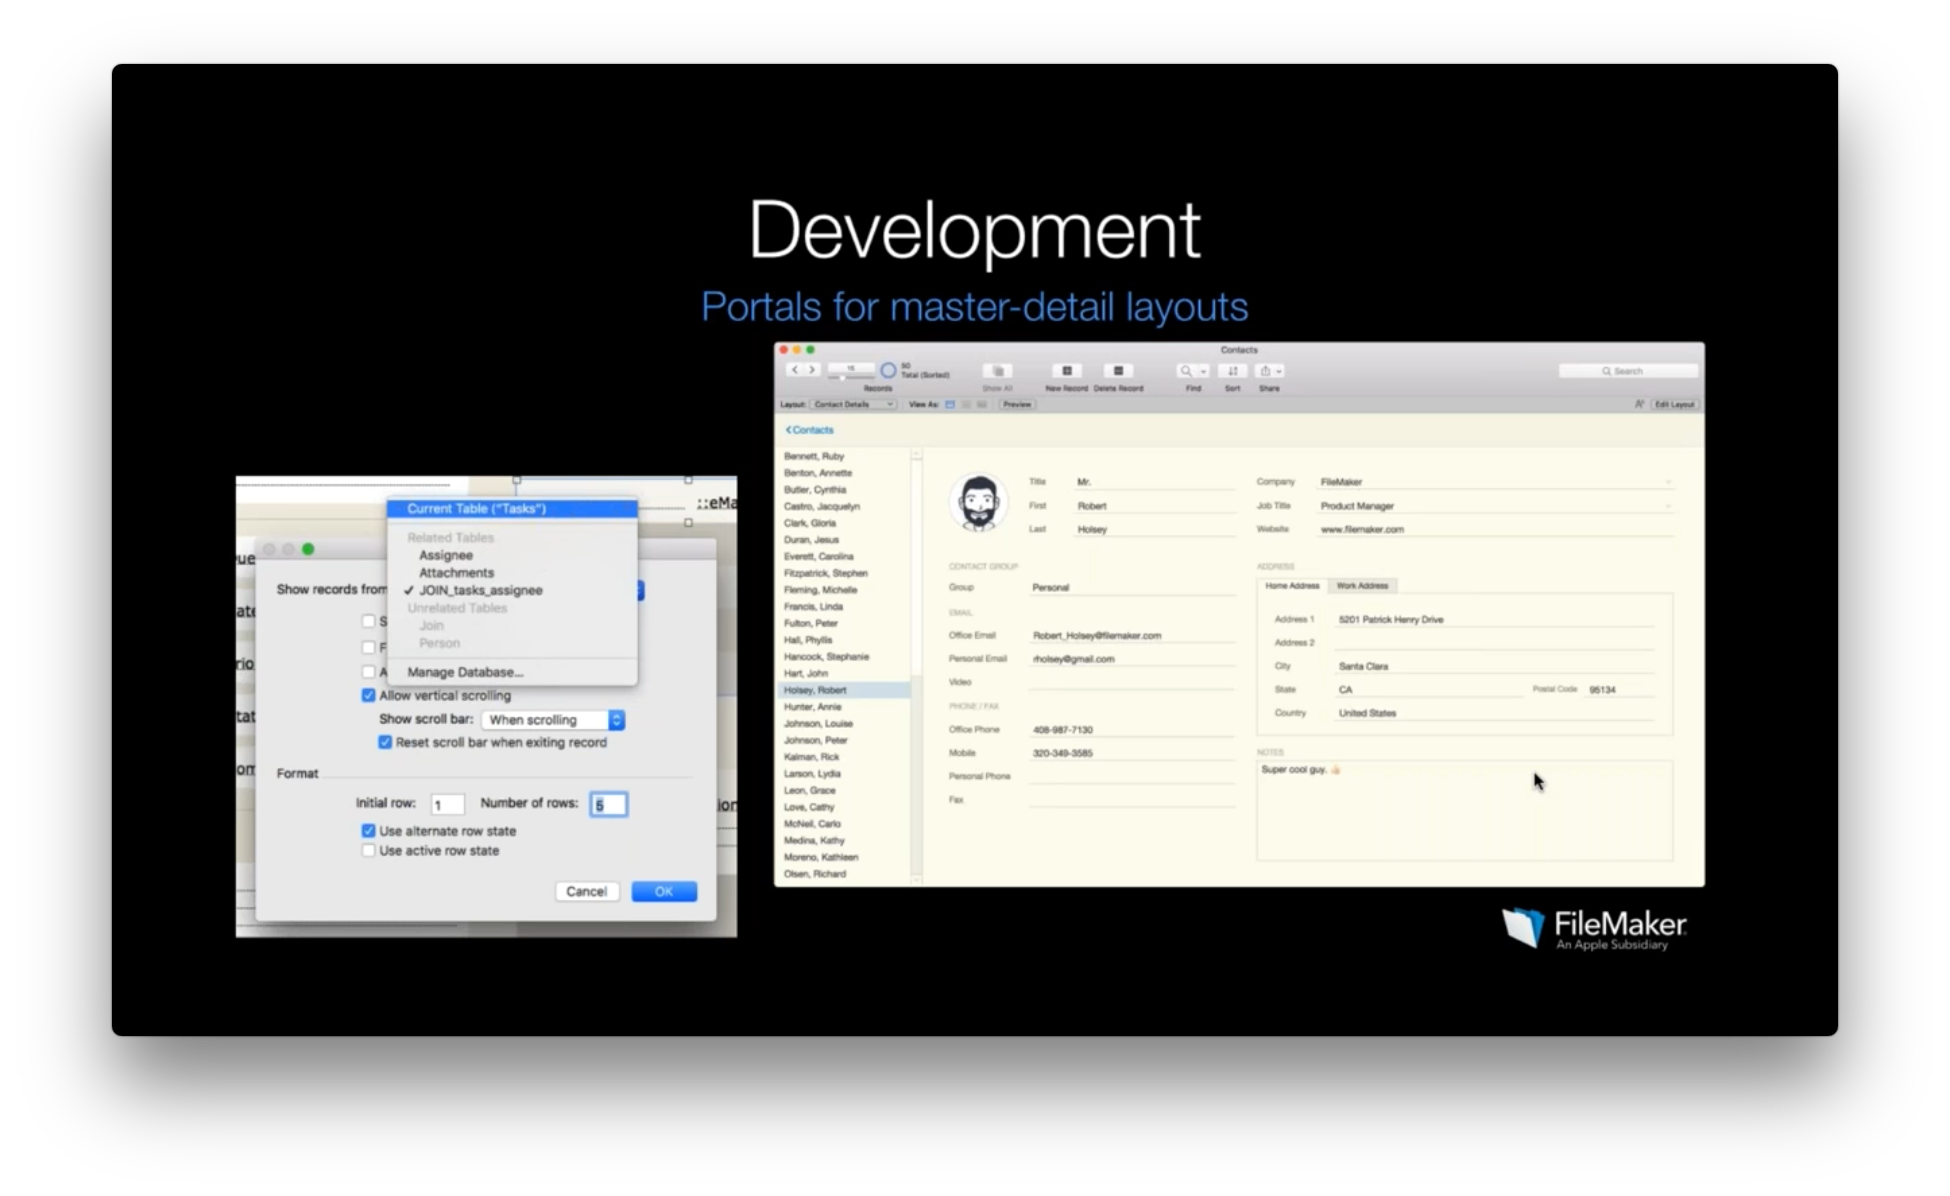Select Assignee in the table menu
Image resolution: width=1950 pixels, height=1196 pixels.
(512, 555)
